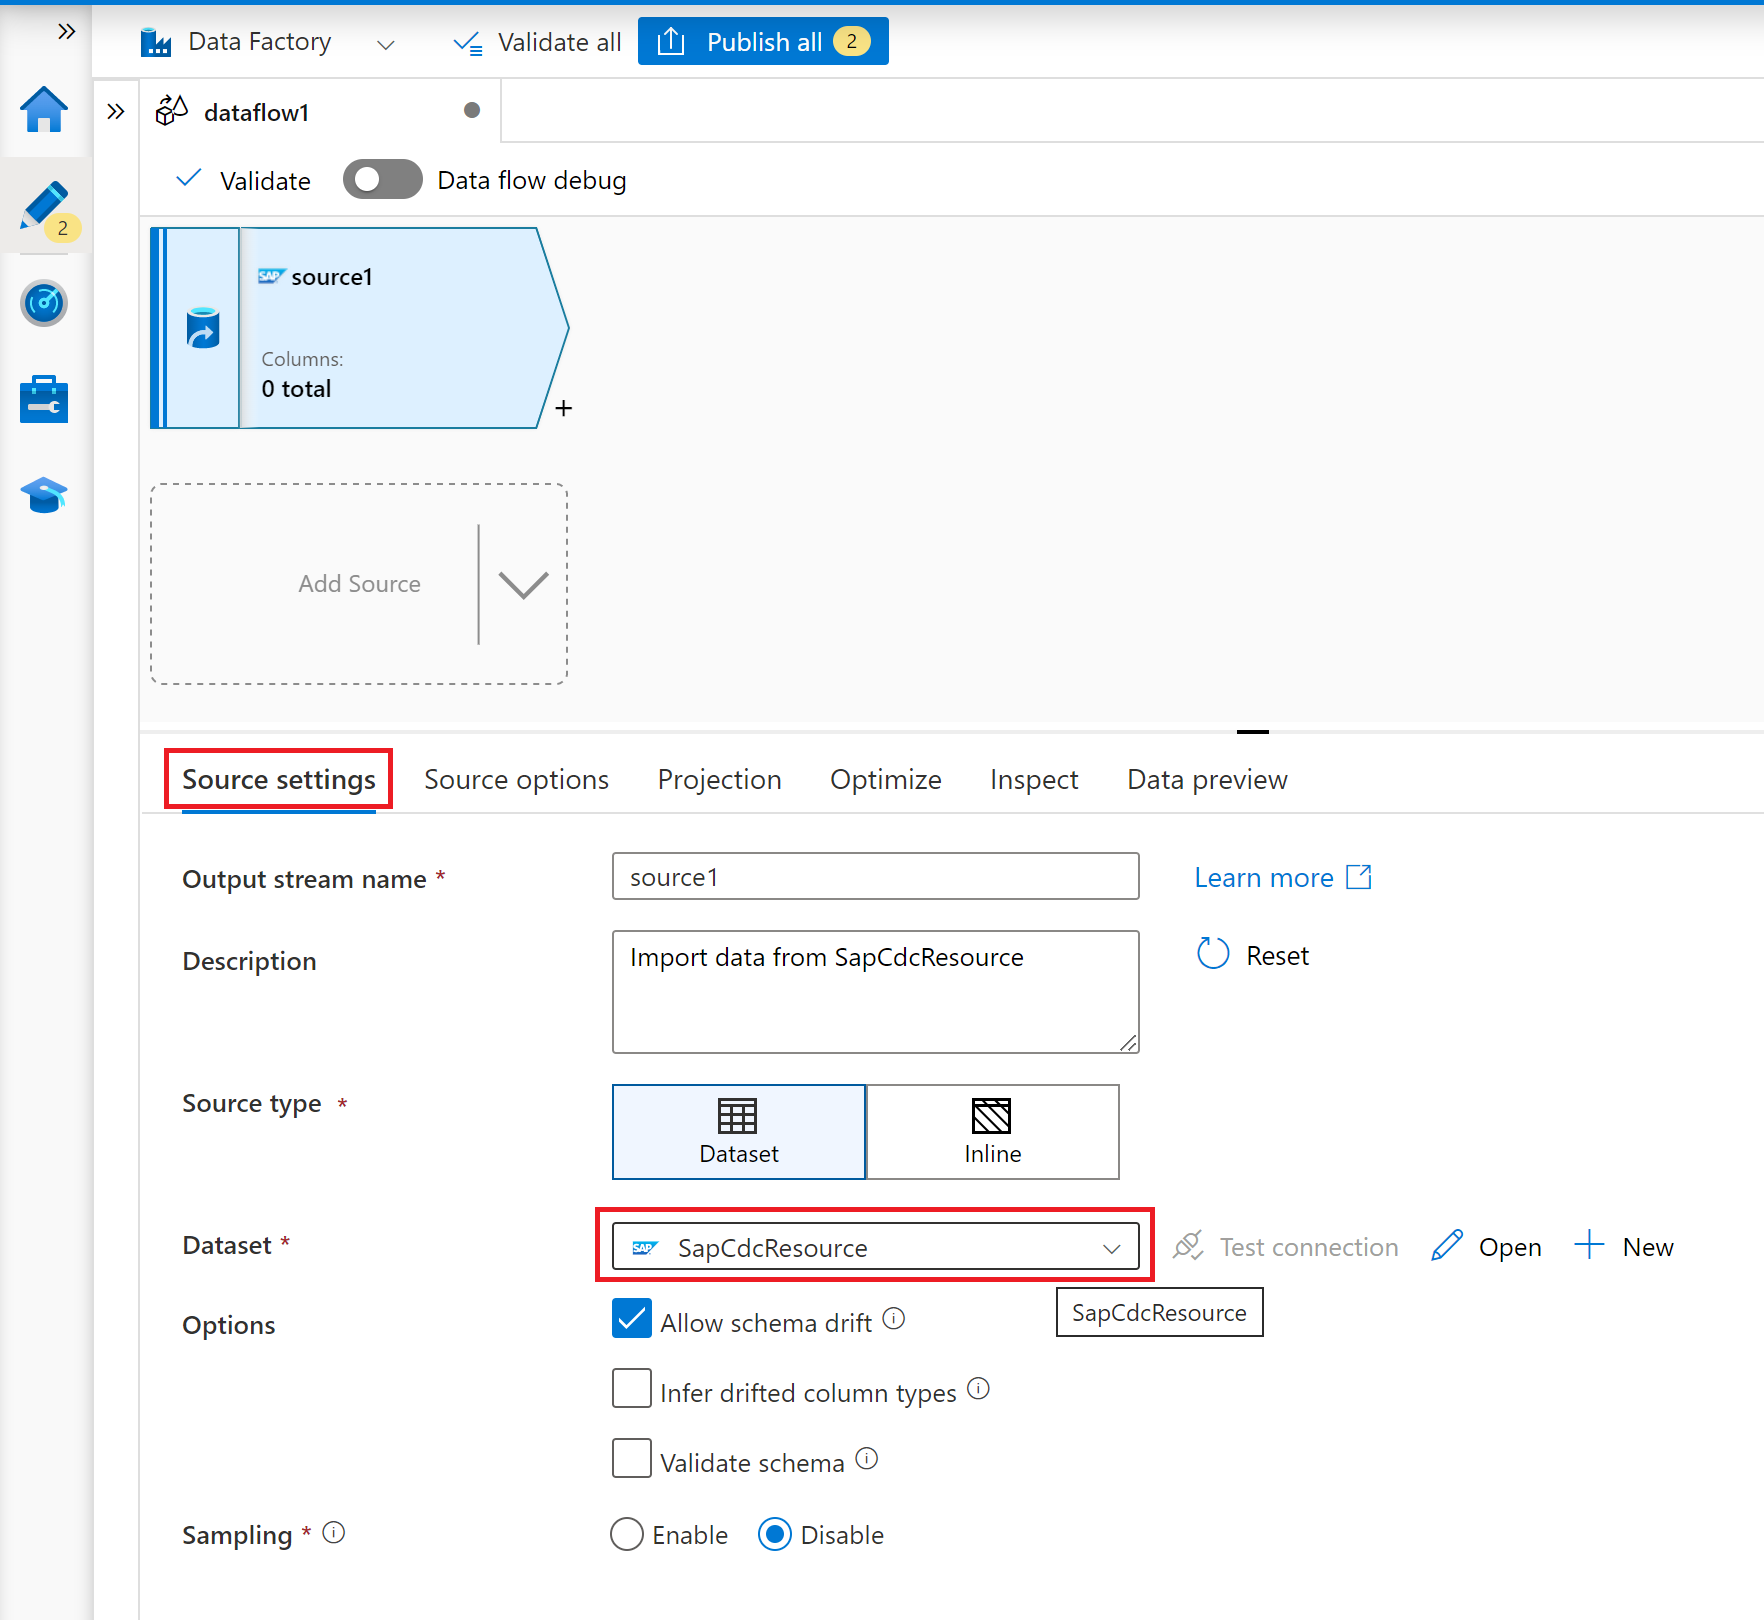Switch to the Projection tab

pyautogui.click(x=719, y=779)
